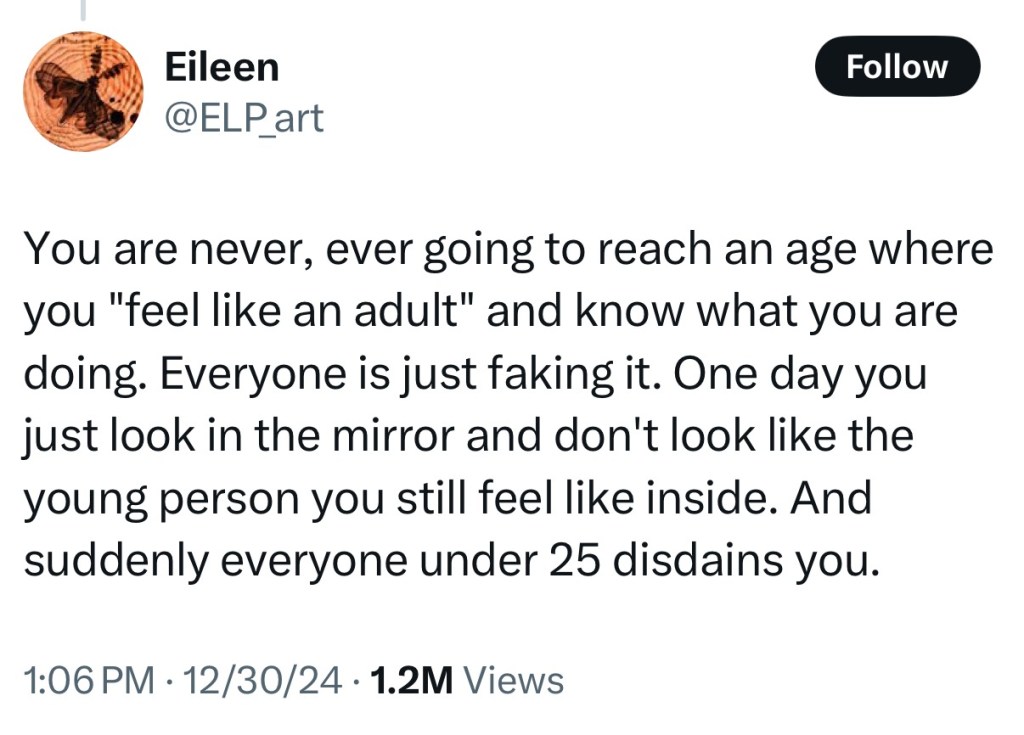Click the Views label

(x=515, y=681)
